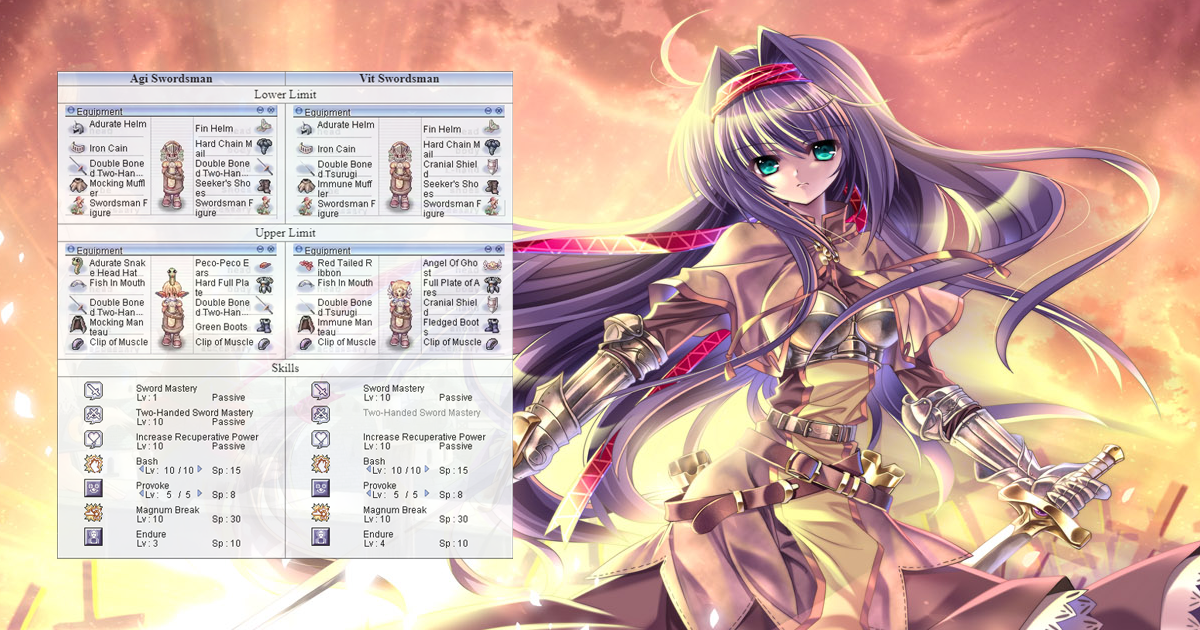The image size is (1200, 630).
Task: Click Immune Muffler icon in Vit Lower Limit equipment
Action: [x=305, y=186]
